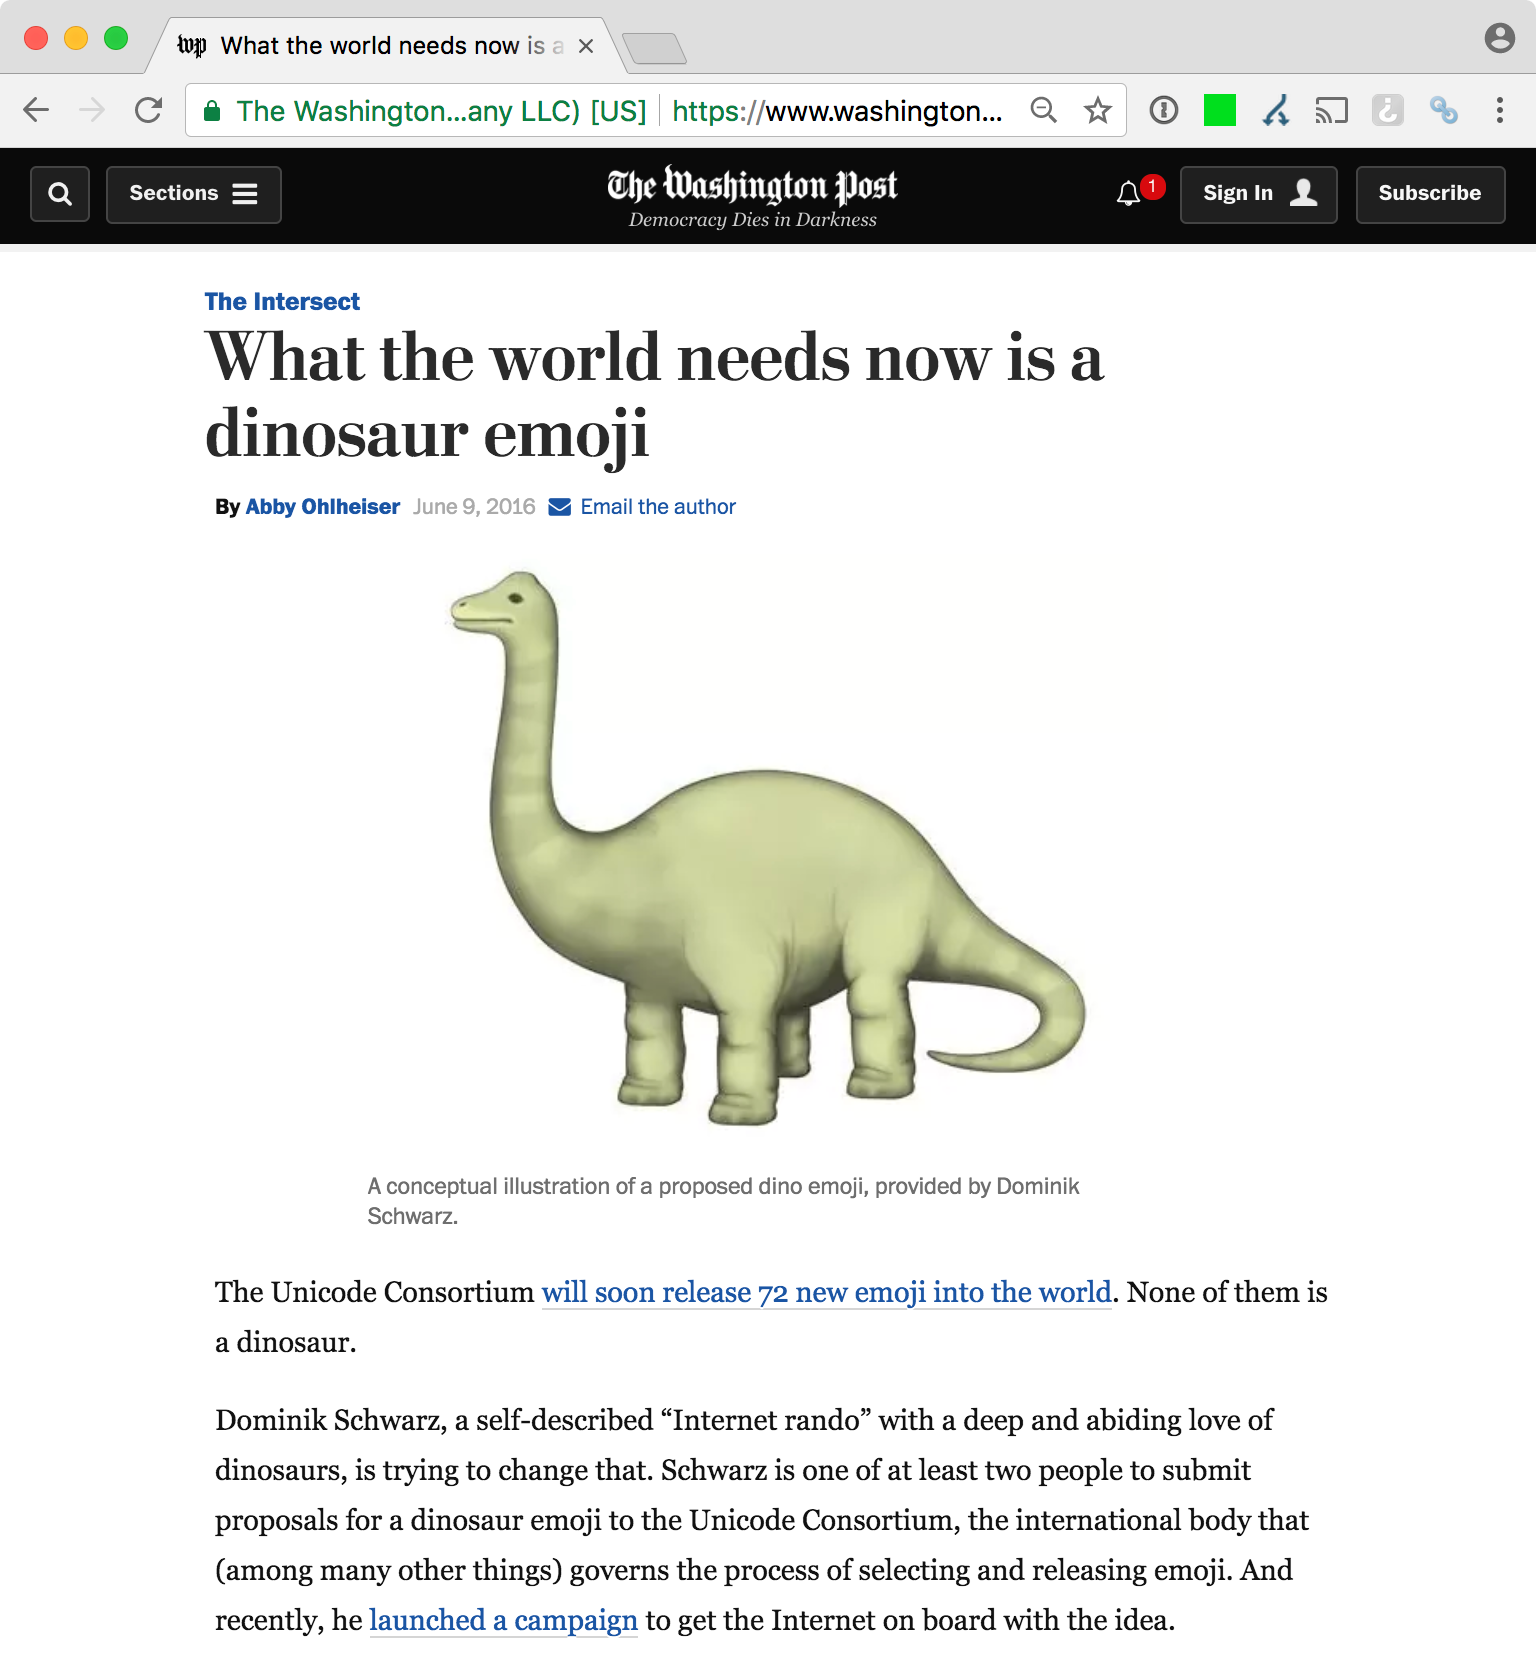Open the 1Password extension icon
Viewport: 1536px width, 1680px height.
point(1164,110)
